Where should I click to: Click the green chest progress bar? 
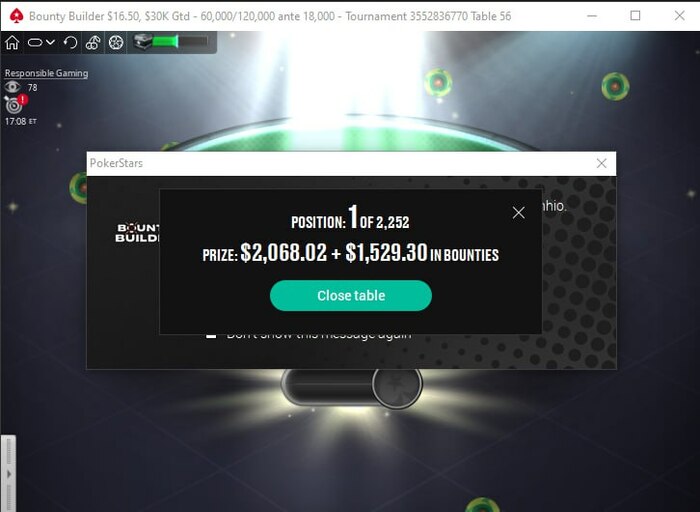[x=180, y=42]
